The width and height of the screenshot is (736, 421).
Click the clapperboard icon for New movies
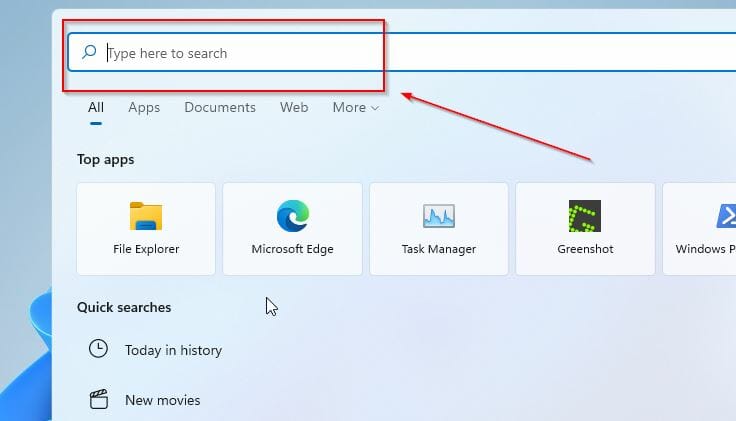99,399
